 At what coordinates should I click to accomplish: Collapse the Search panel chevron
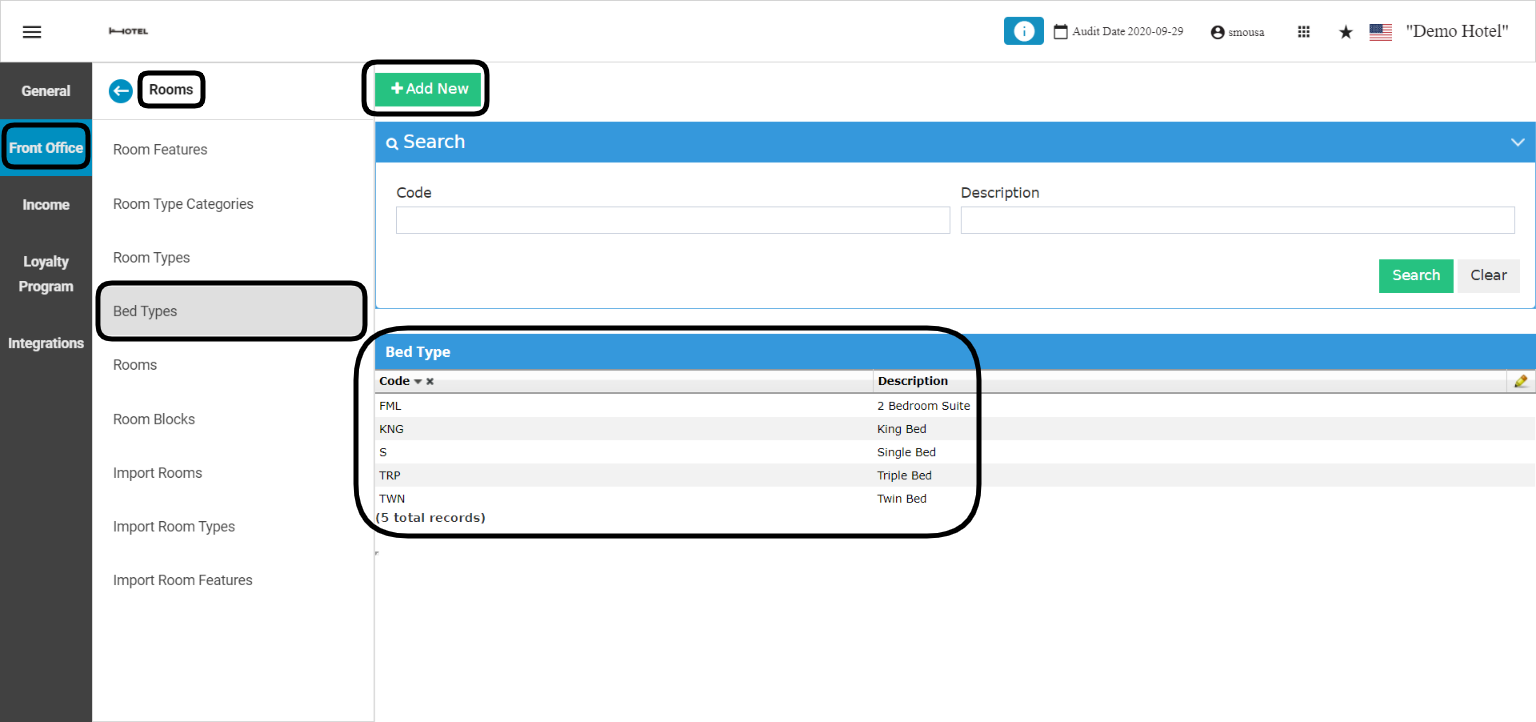coord(1517,142)
